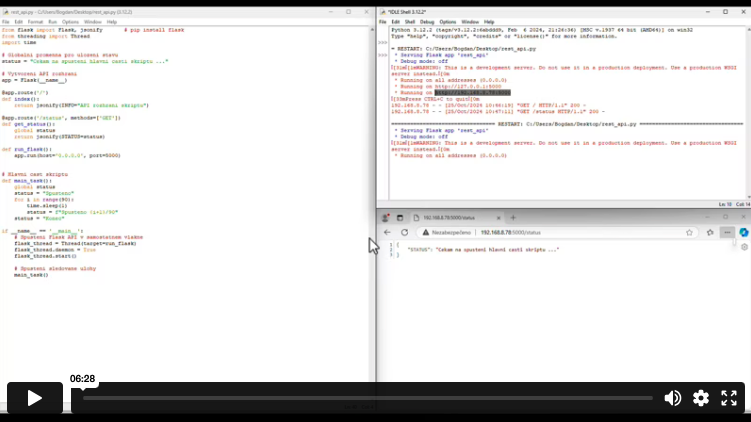This screenshot has height=422, width=751.
Task: Reload the browser page
Action: [405, 232]
